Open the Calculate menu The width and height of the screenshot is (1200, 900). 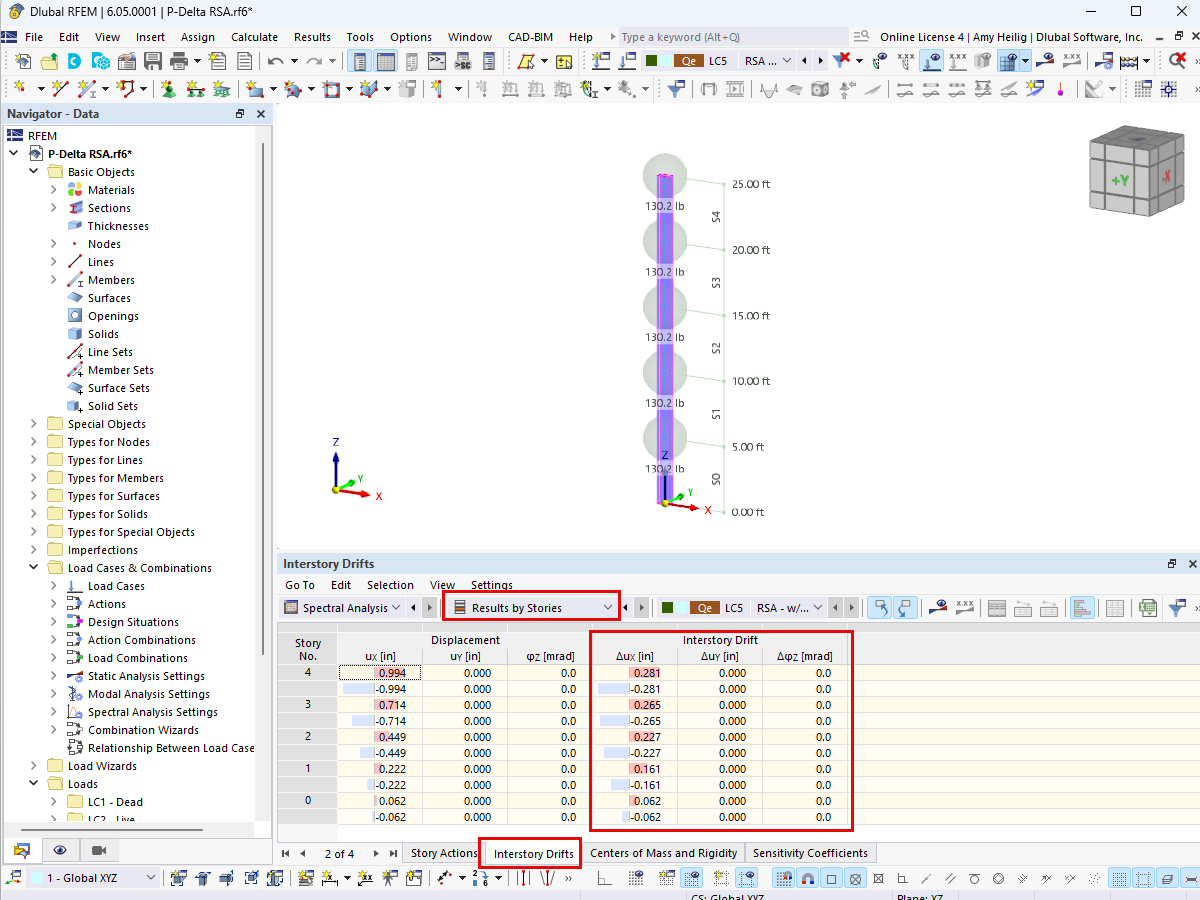point(254,37)
